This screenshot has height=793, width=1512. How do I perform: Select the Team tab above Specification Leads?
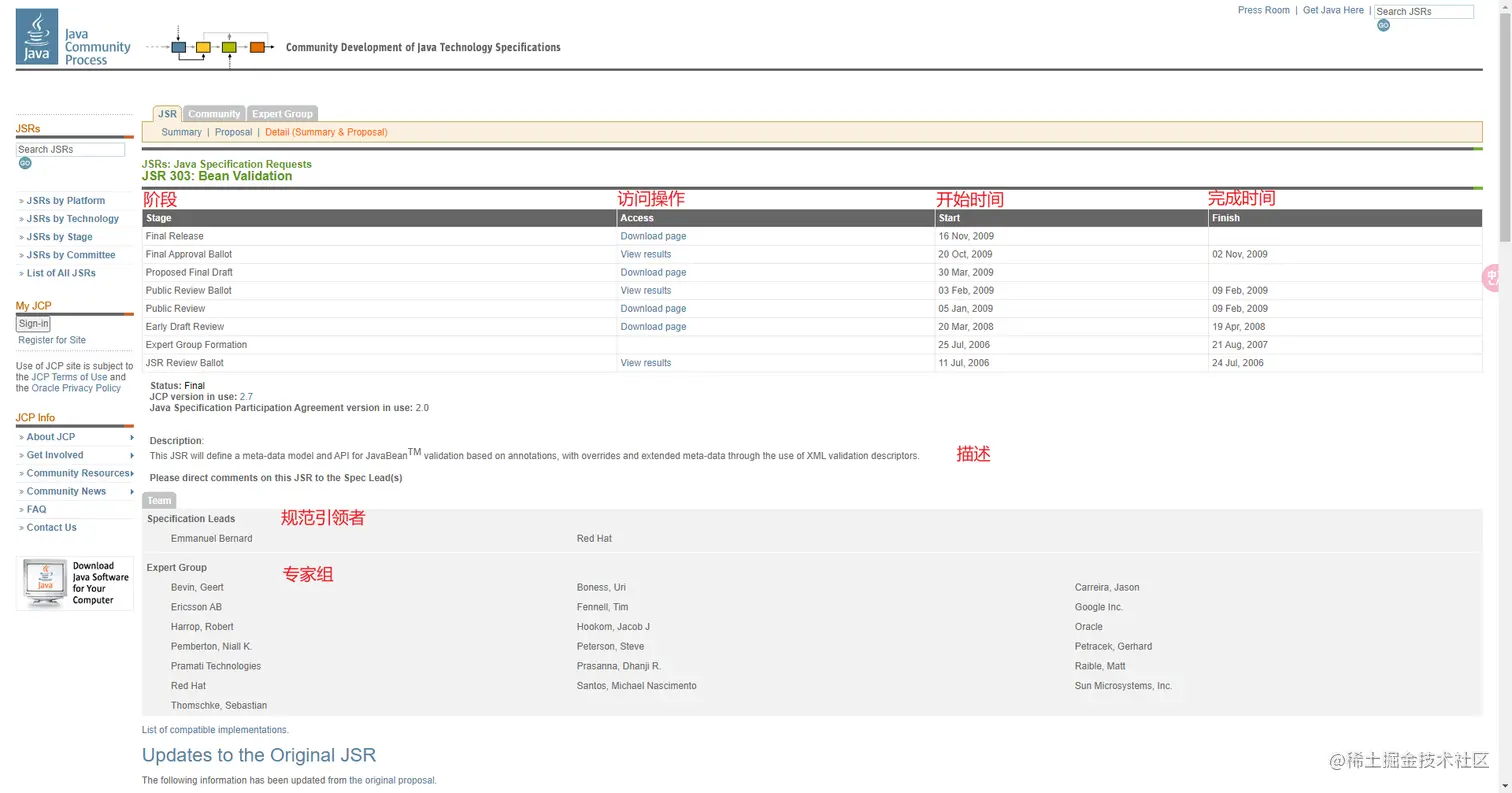[x=159, y=500]
